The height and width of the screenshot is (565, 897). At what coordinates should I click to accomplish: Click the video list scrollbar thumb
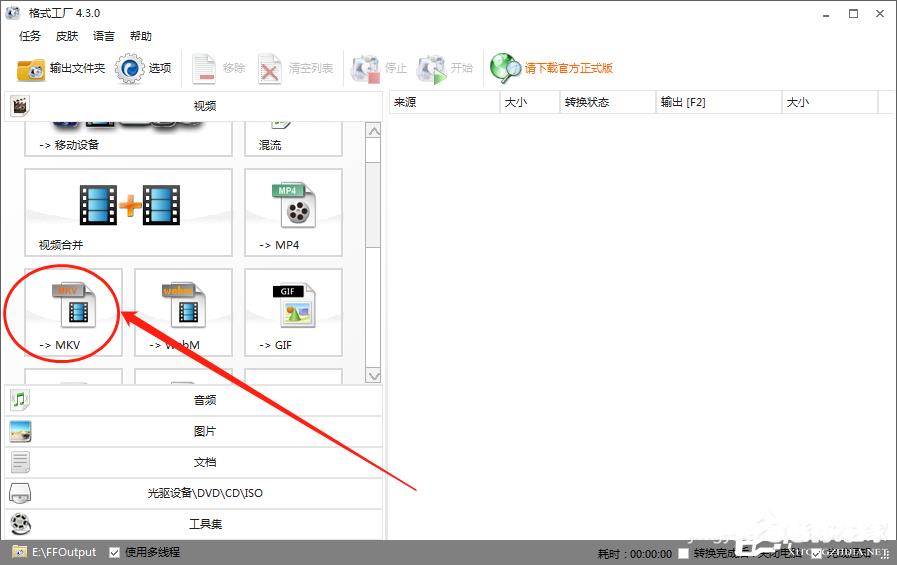374,205
